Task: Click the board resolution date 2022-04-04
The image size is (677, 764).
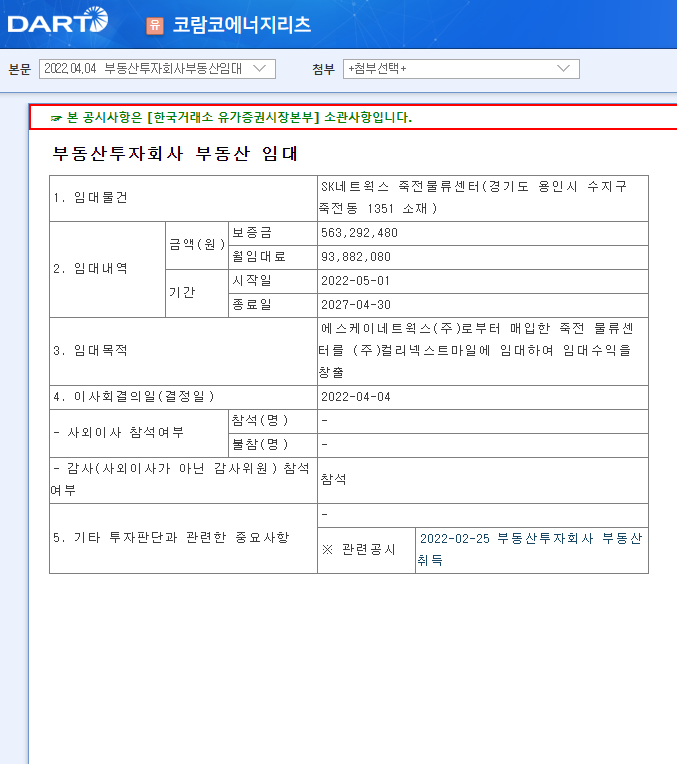Action: pos(356,397)
